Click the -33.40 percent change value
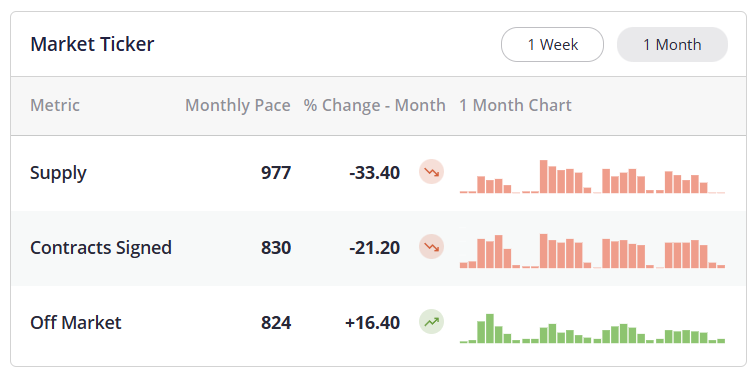The width and height of the screenshot is (755, 378). pos(375,172)
